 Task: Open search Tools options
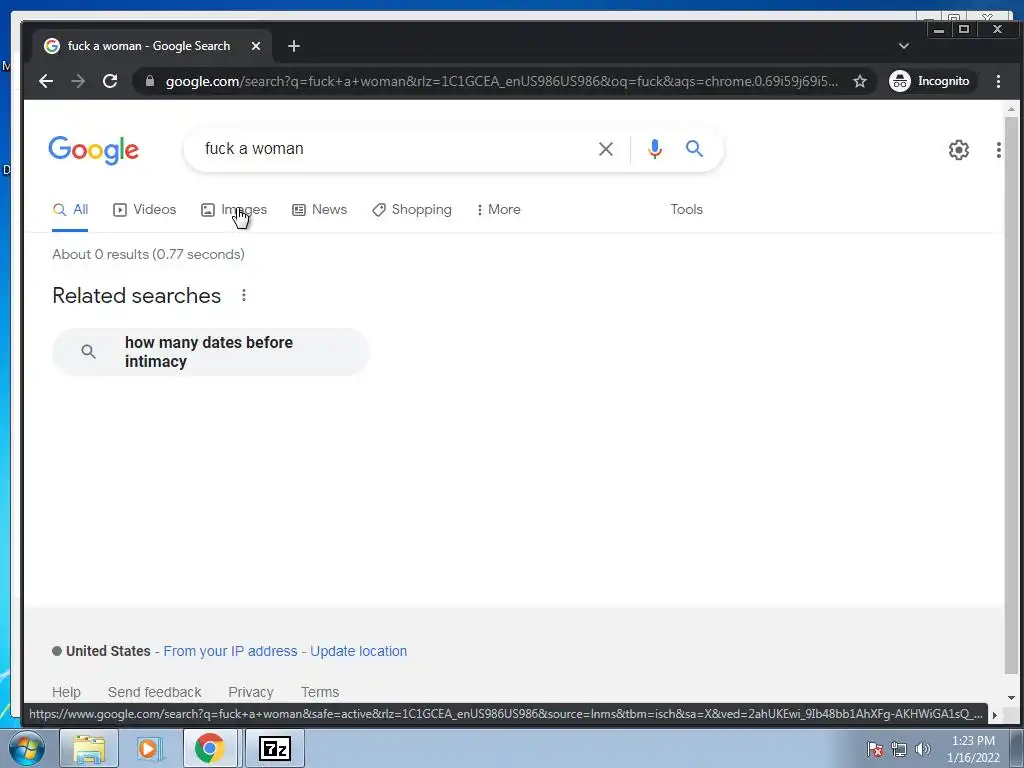pyautogui.click(x=686, y=210)
